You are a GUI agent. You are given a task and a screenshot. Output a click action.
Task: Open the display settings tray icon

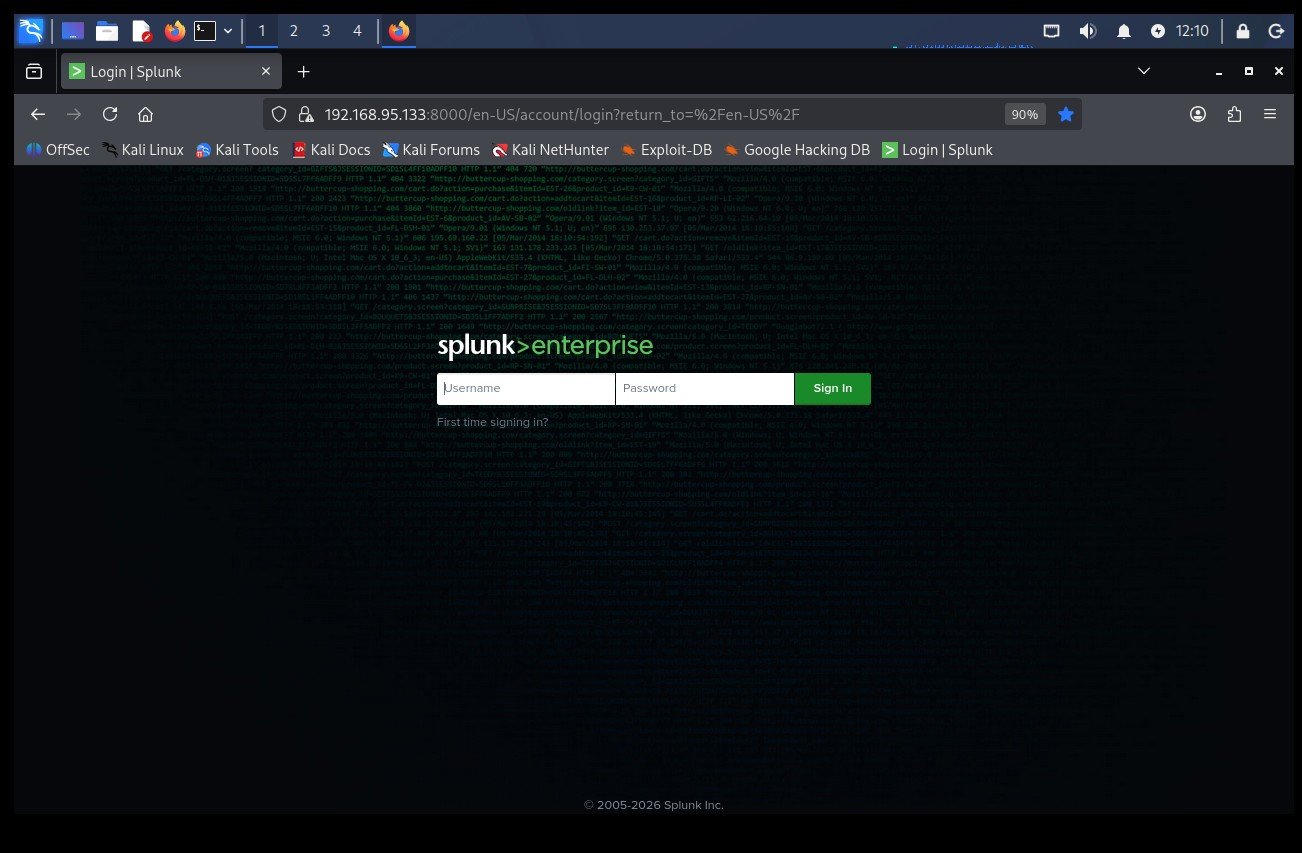(x=1051, y=31)
